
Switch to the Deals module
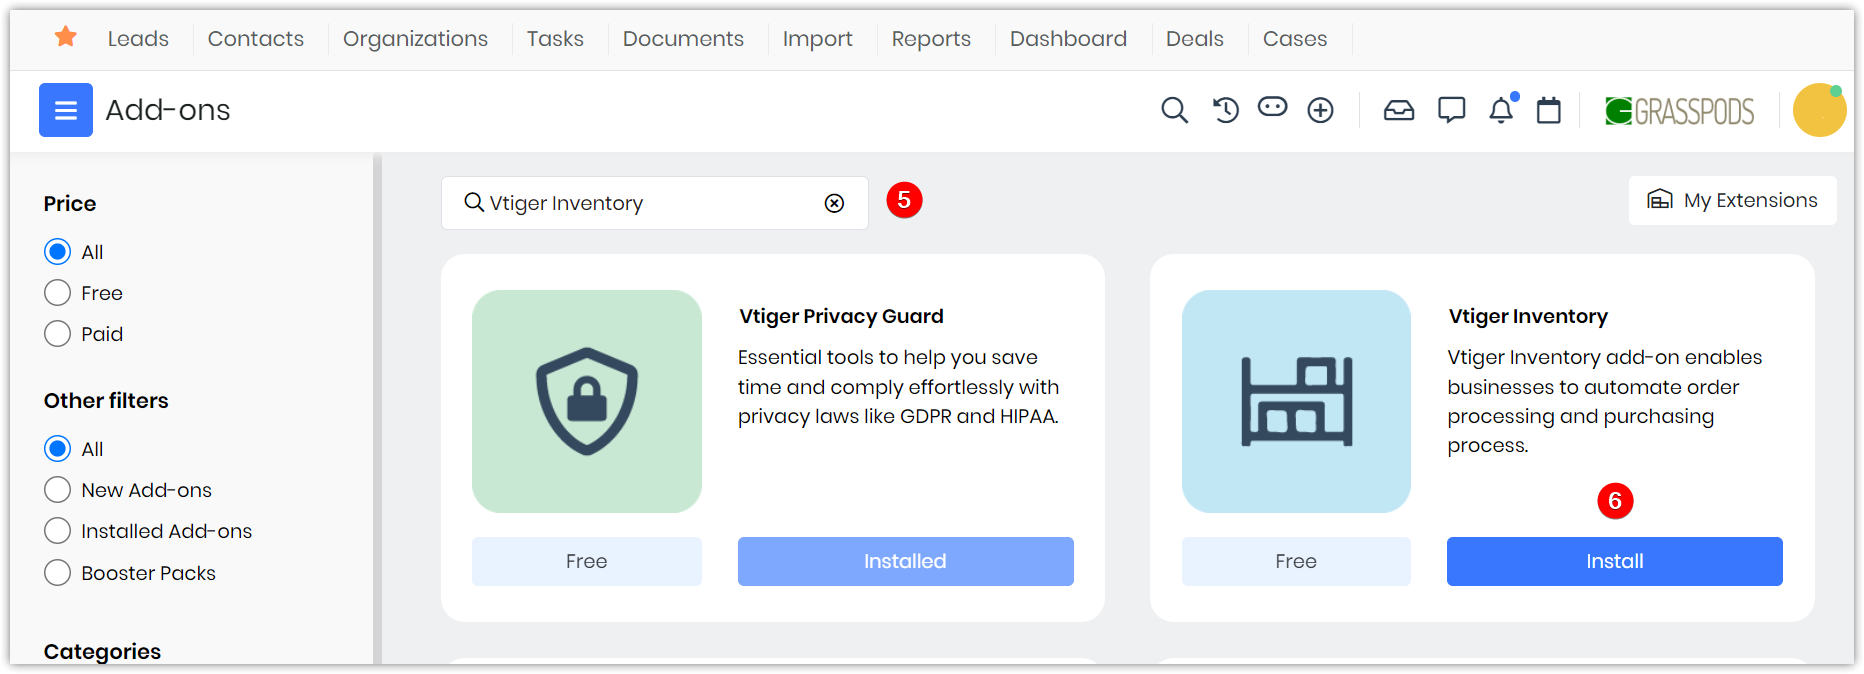tap(1195, 38)
